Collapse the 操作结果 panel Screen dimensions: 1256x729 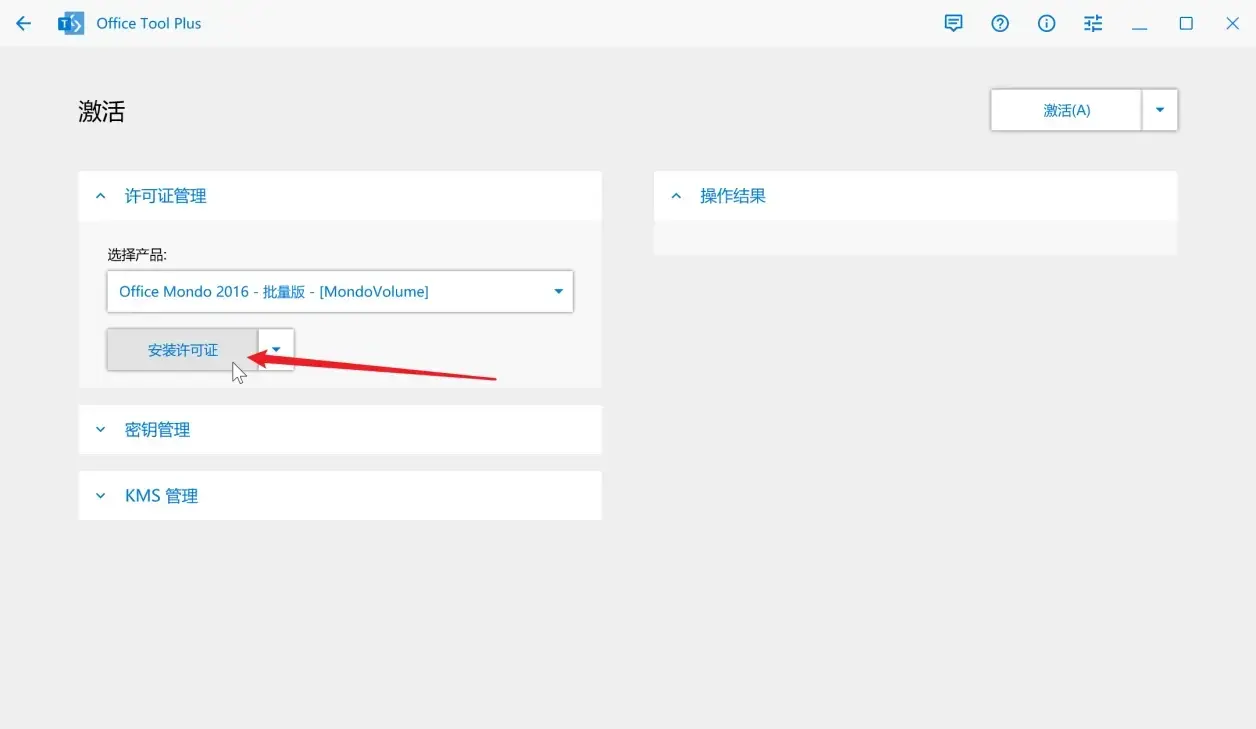coord(915,196)
